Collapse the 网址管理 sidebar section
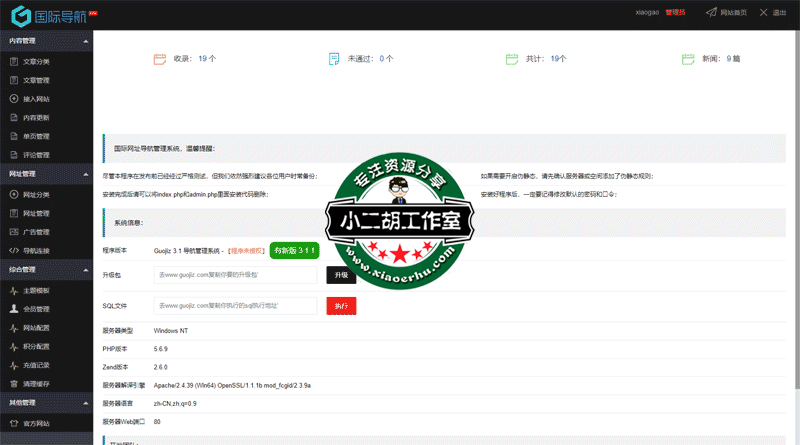Screen dimensions: 800x445 click(x=87, y=174)
